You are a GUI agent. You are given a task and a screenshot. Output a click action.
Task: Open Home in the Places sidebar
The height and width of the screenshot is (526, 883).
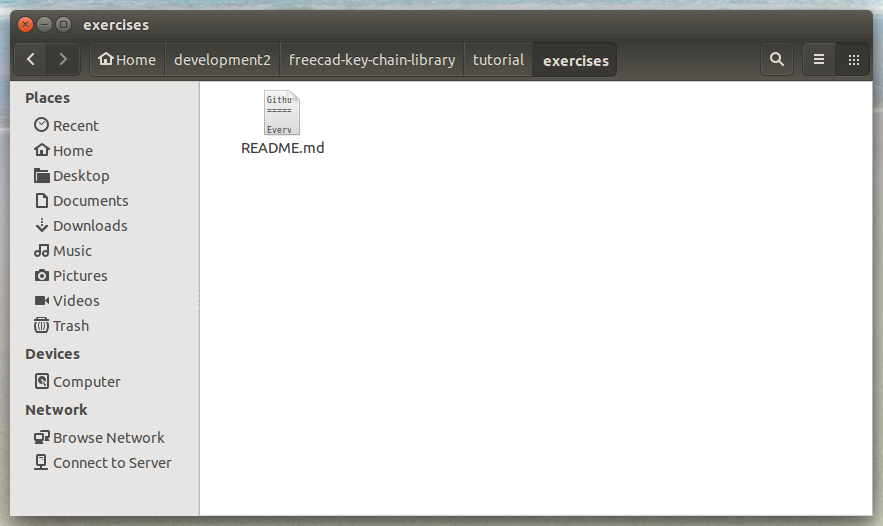pyautogui.click(x=104, y=151)
